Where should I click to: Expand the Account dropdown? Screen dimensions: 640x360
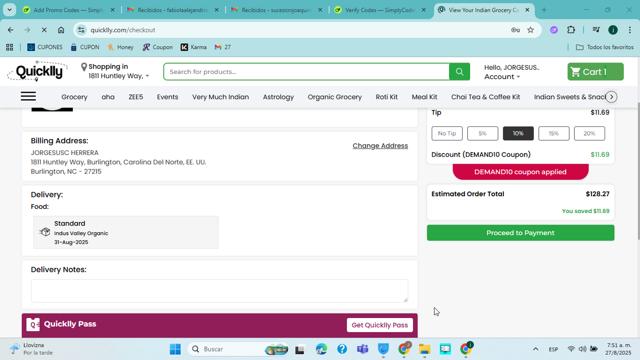pos(502,77)
